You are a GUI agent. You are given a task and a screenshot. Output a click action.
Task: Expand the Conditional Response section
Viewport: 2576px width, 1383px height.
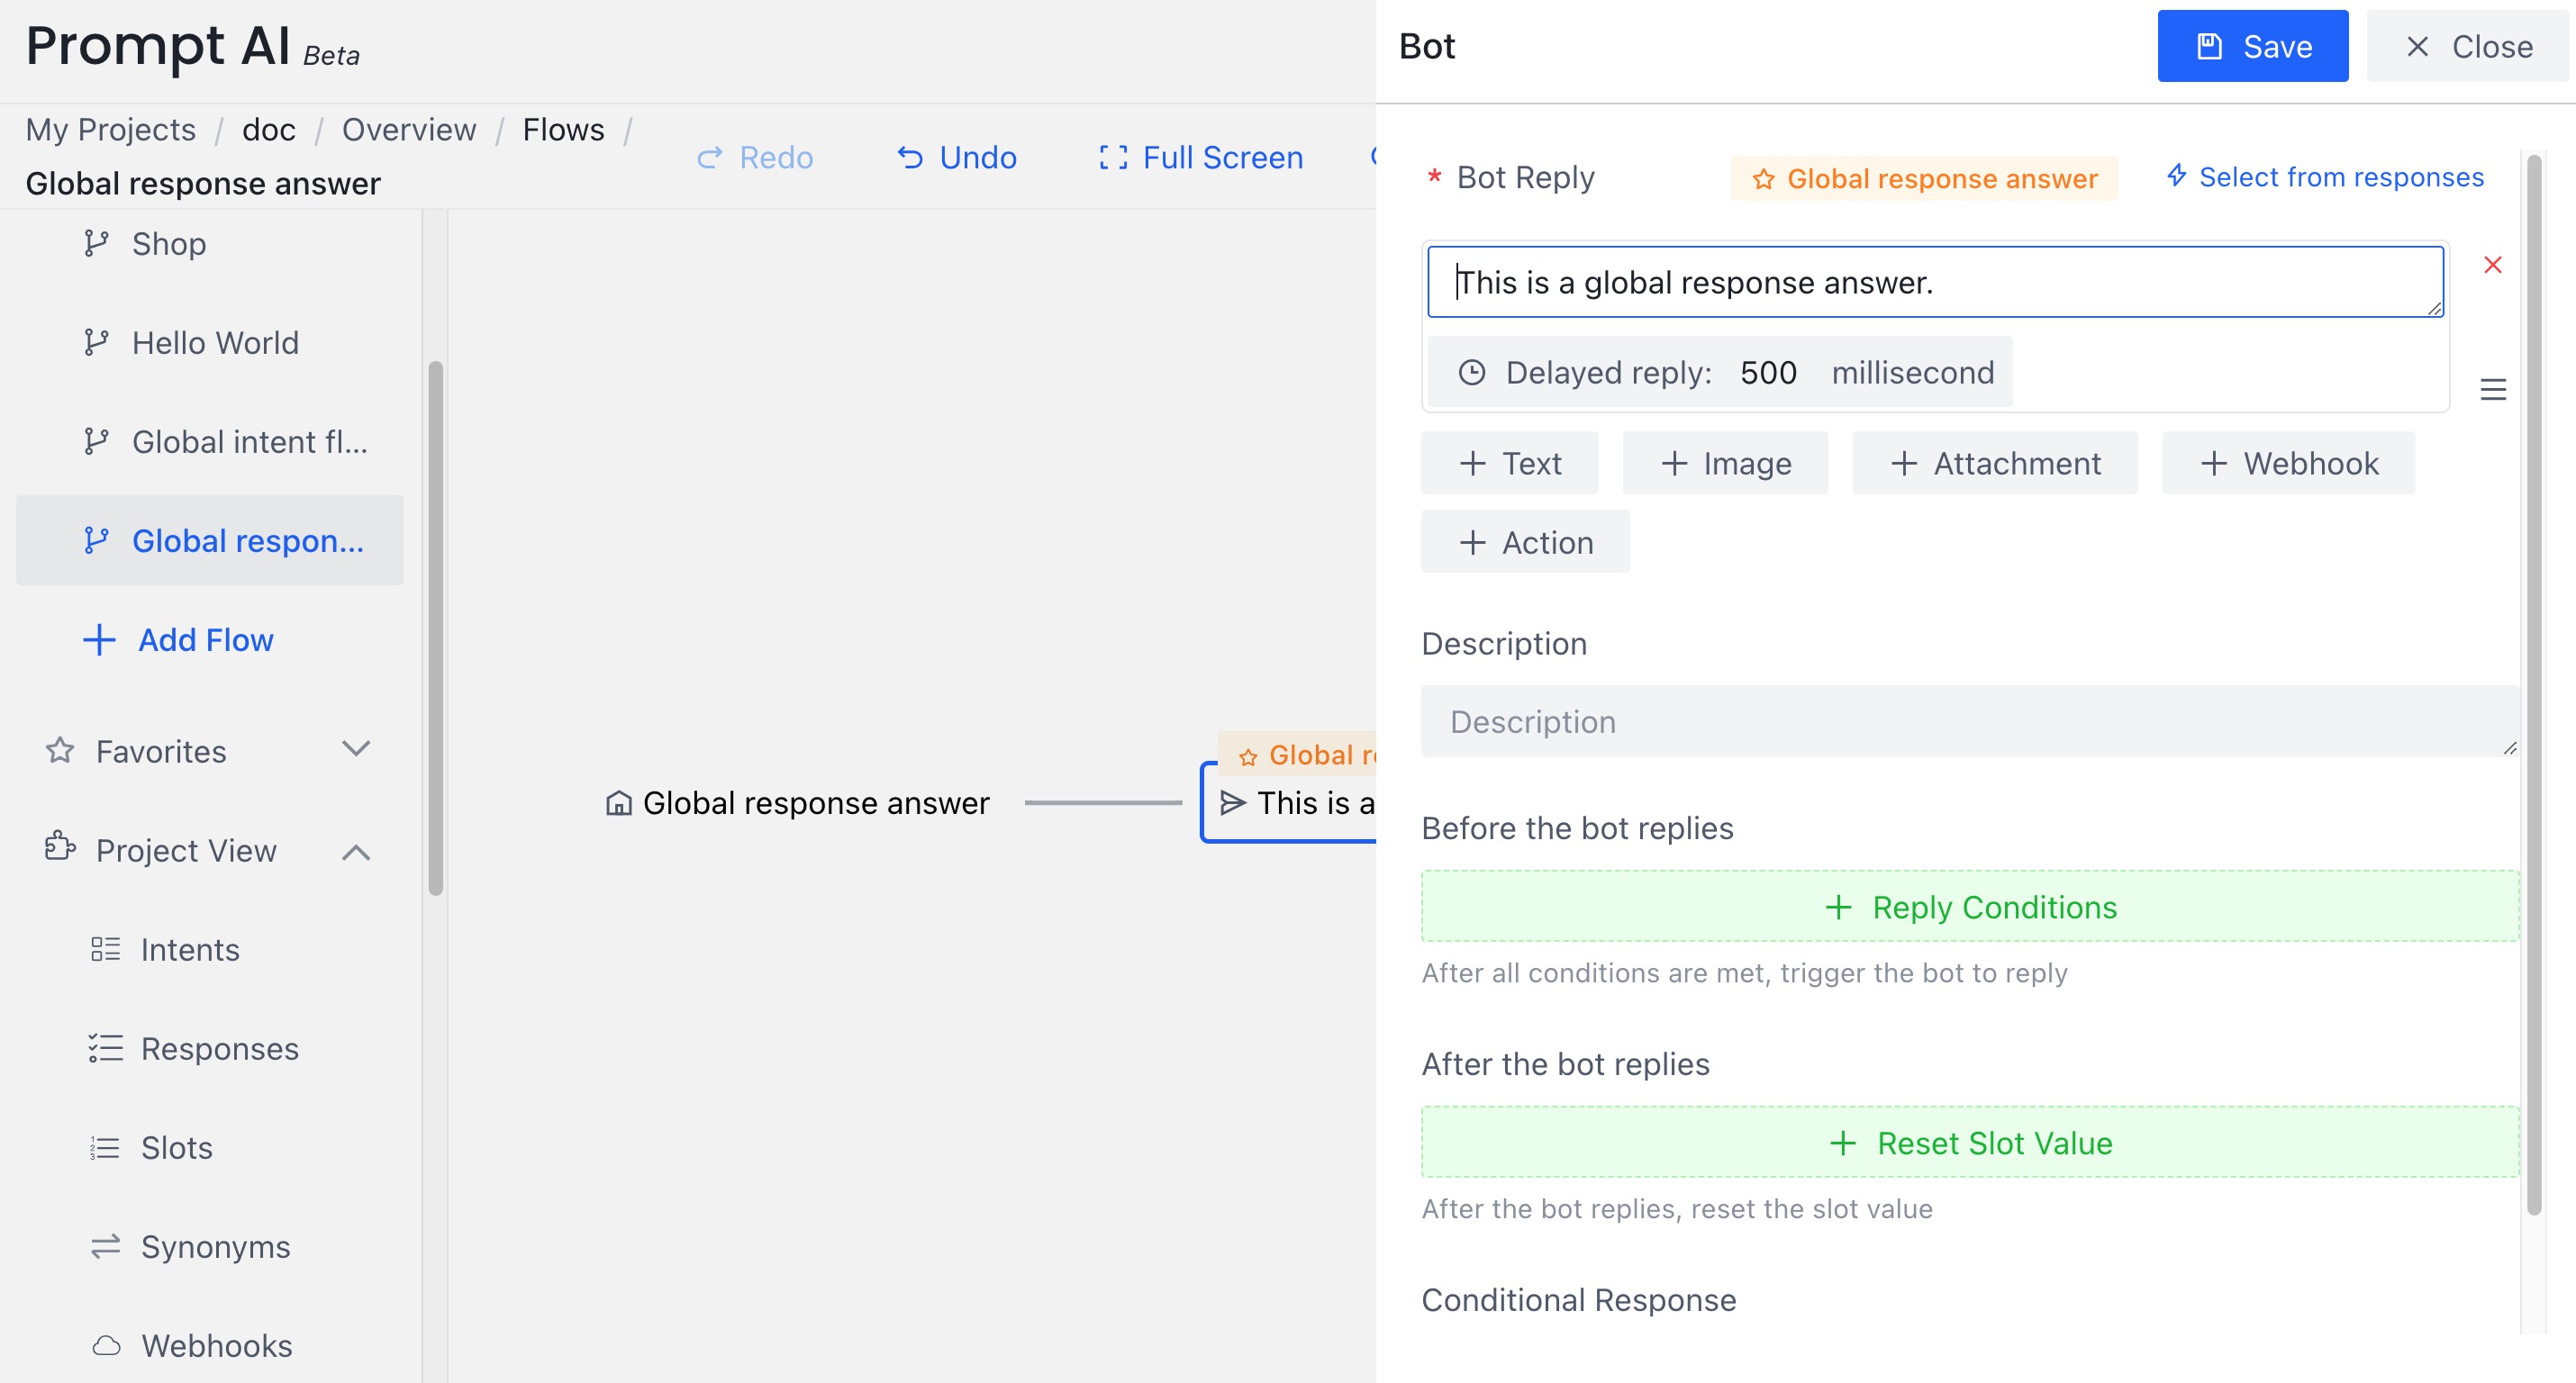coord(1579,1297)
